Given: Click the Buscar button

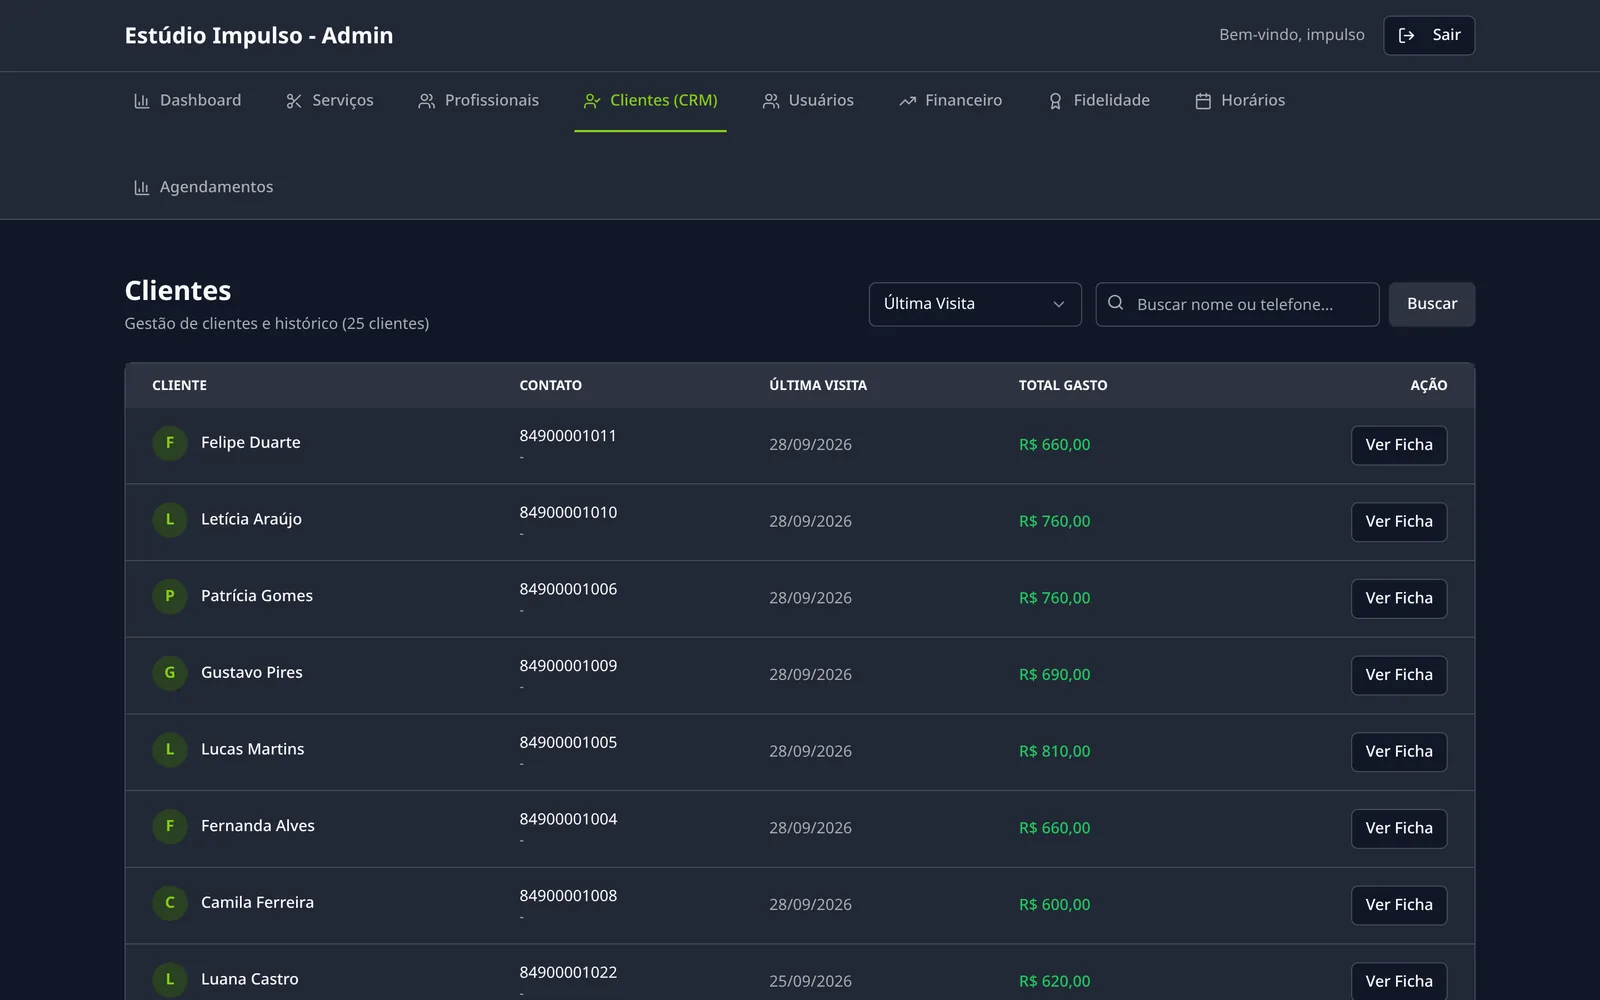Looking at the screenshot, I should [x=1432, y=304].
